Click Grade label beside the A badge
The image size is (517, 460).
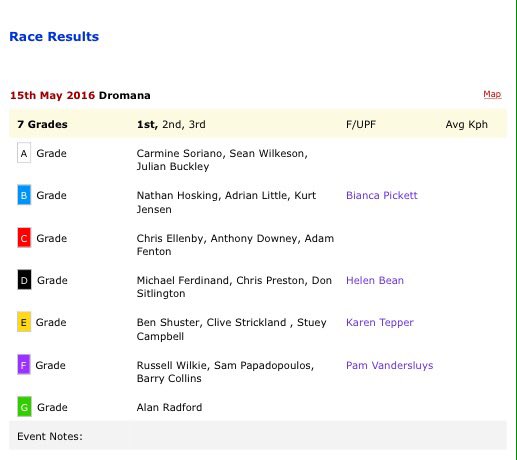(x=51, y=153)
